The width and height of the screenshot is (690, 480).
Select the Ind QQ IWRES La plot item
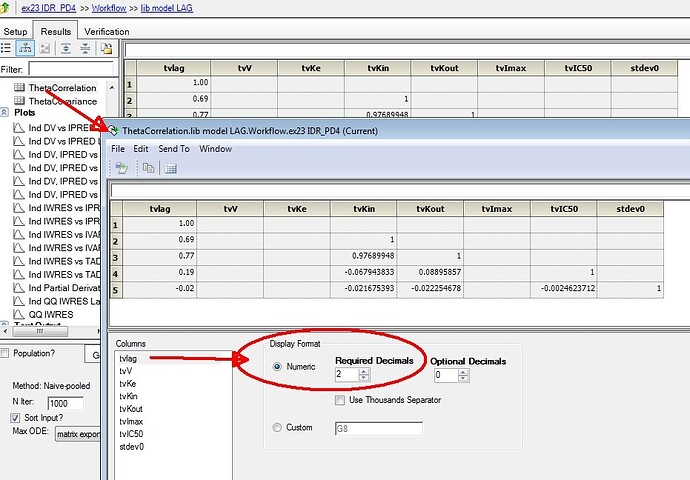[x=64, y=301]
